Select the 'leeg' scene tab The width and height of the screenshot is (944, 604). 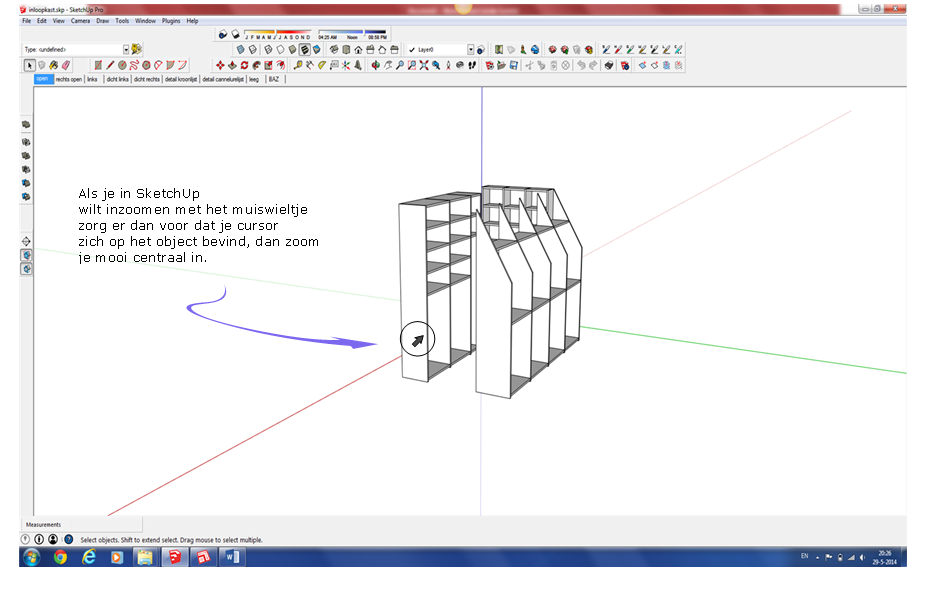click(254, 79)
